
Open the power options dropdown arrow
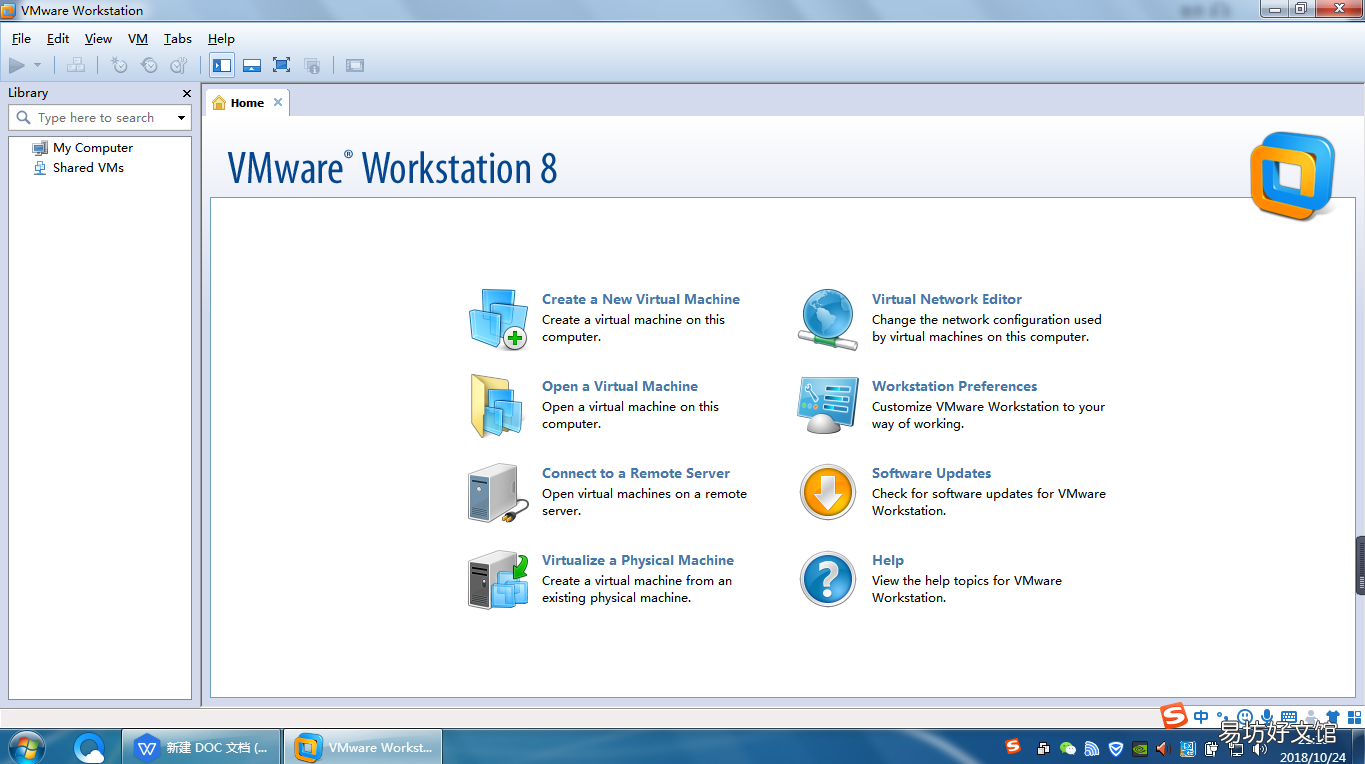point(37,66)
